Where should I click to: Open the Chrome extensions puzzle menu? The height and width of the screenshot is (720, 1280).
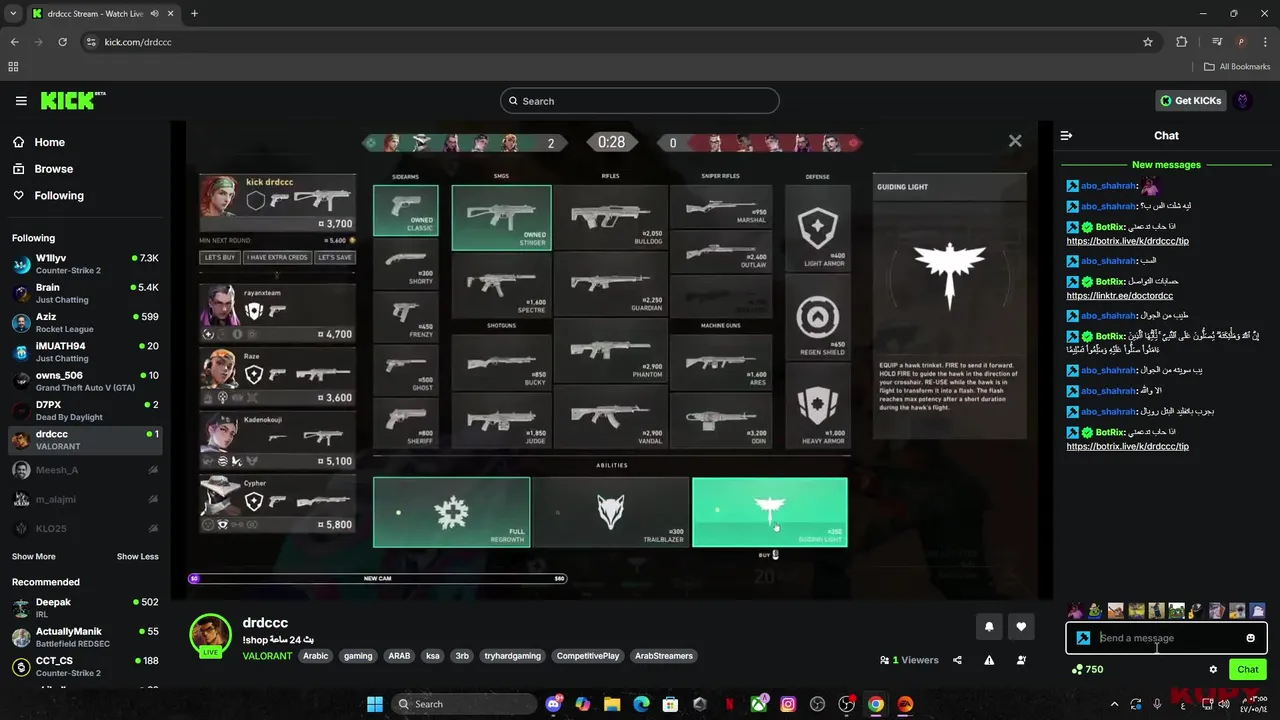[x=1182, y=42]
